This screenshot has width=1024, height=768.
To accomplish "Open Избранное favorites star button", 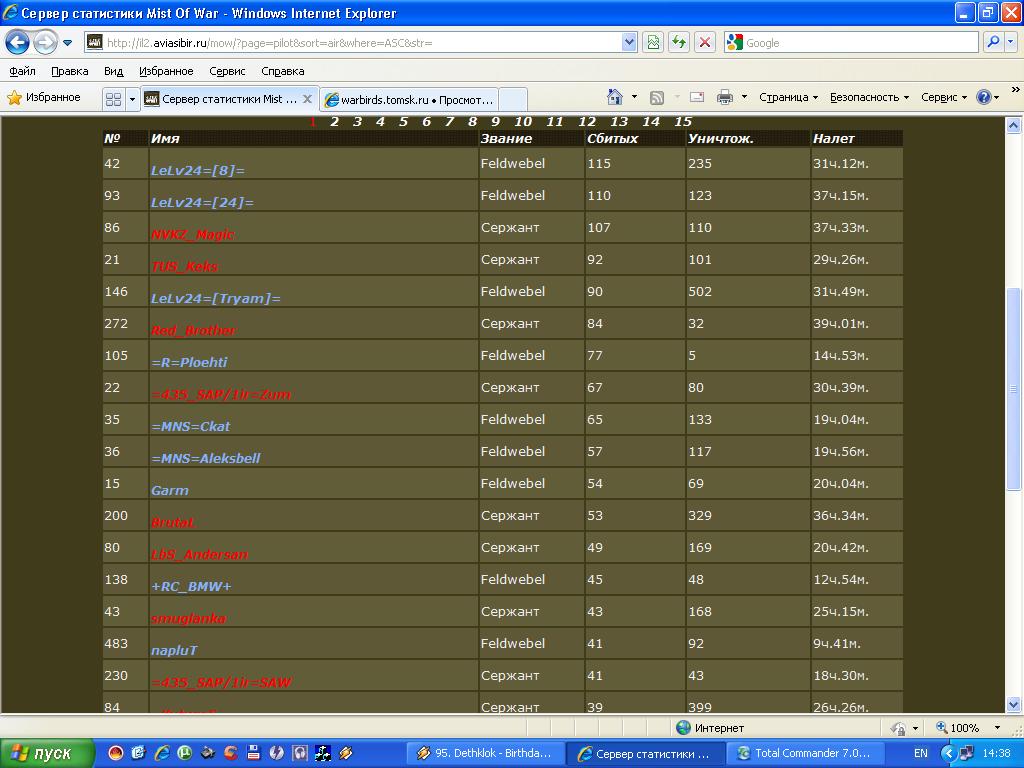I will (44, 97).
